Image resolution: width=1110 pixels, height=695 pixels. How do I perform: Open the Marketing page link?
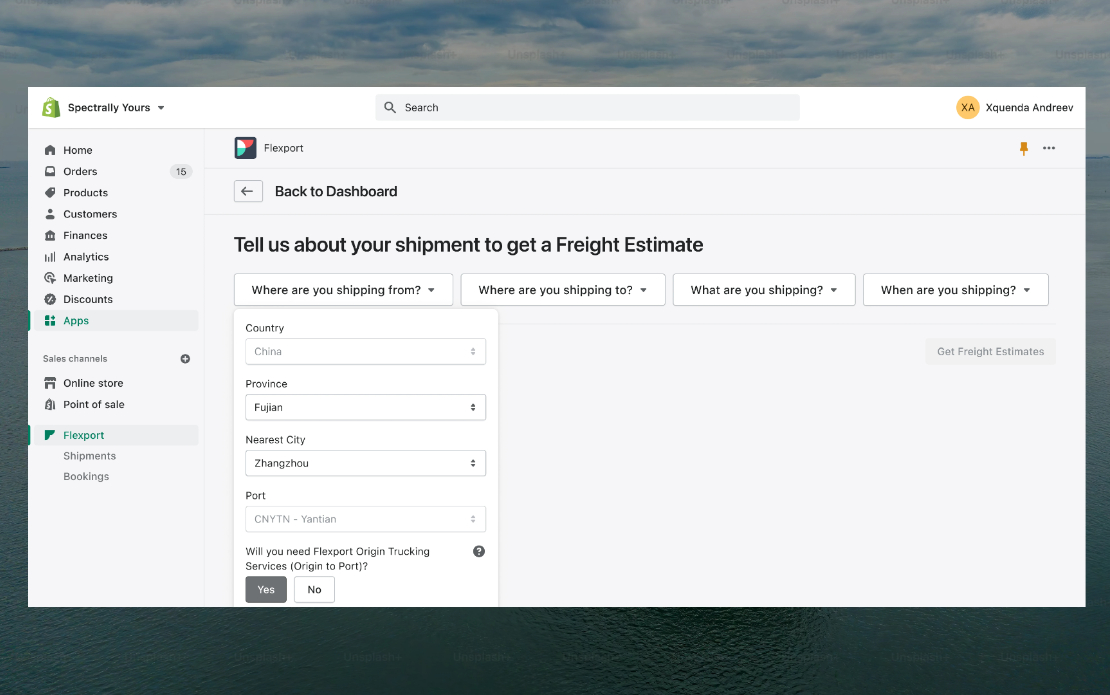[x=88, y=278]
